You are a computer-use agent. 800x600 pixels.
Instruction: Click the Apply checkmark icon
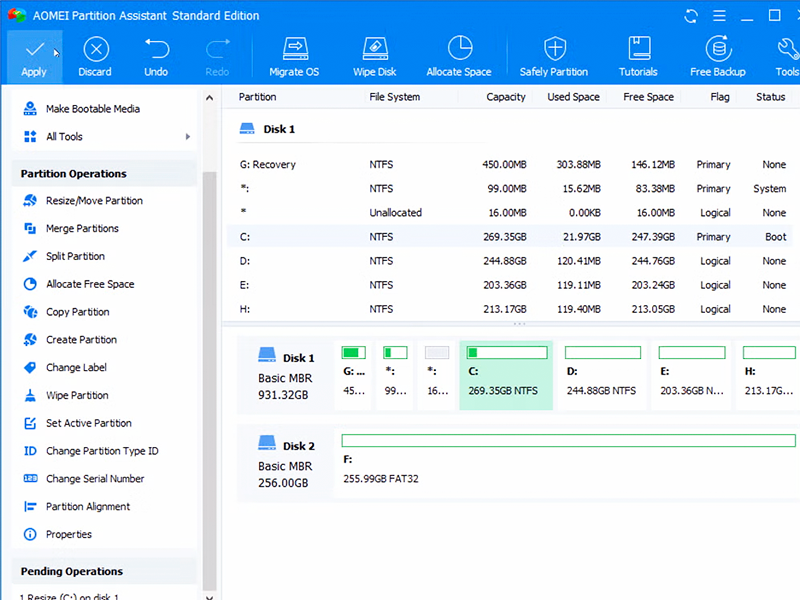click(34, 50)
